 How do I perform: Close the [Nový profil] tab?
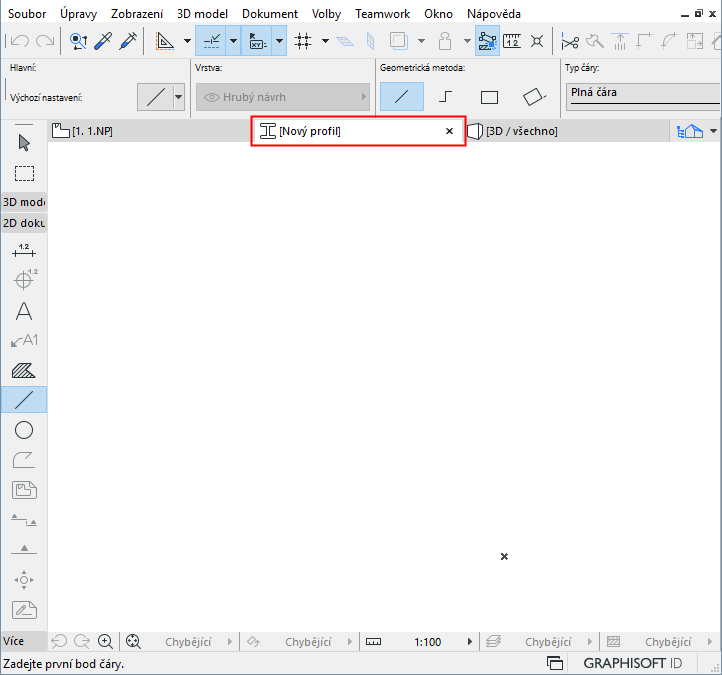(x=449, y=131)
